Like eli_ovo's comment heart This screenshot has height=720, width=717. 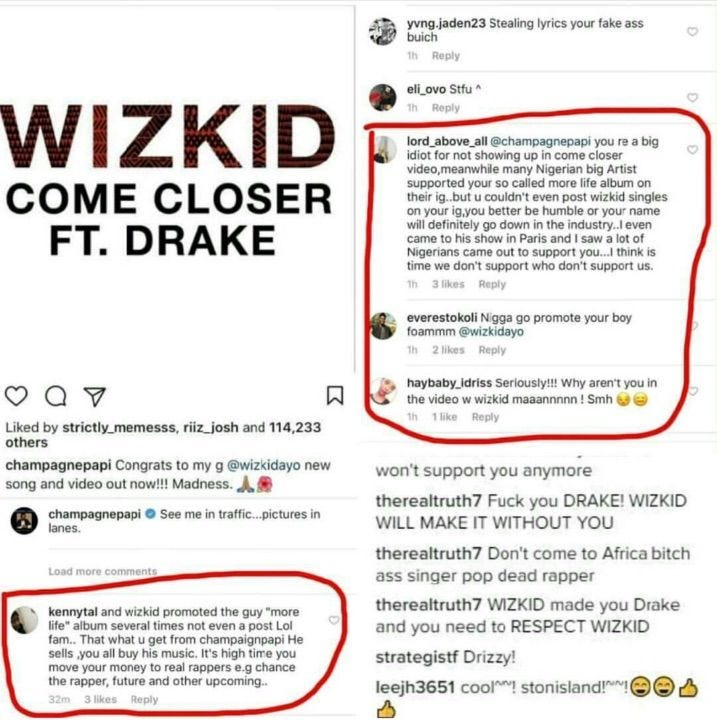[693, 97]
